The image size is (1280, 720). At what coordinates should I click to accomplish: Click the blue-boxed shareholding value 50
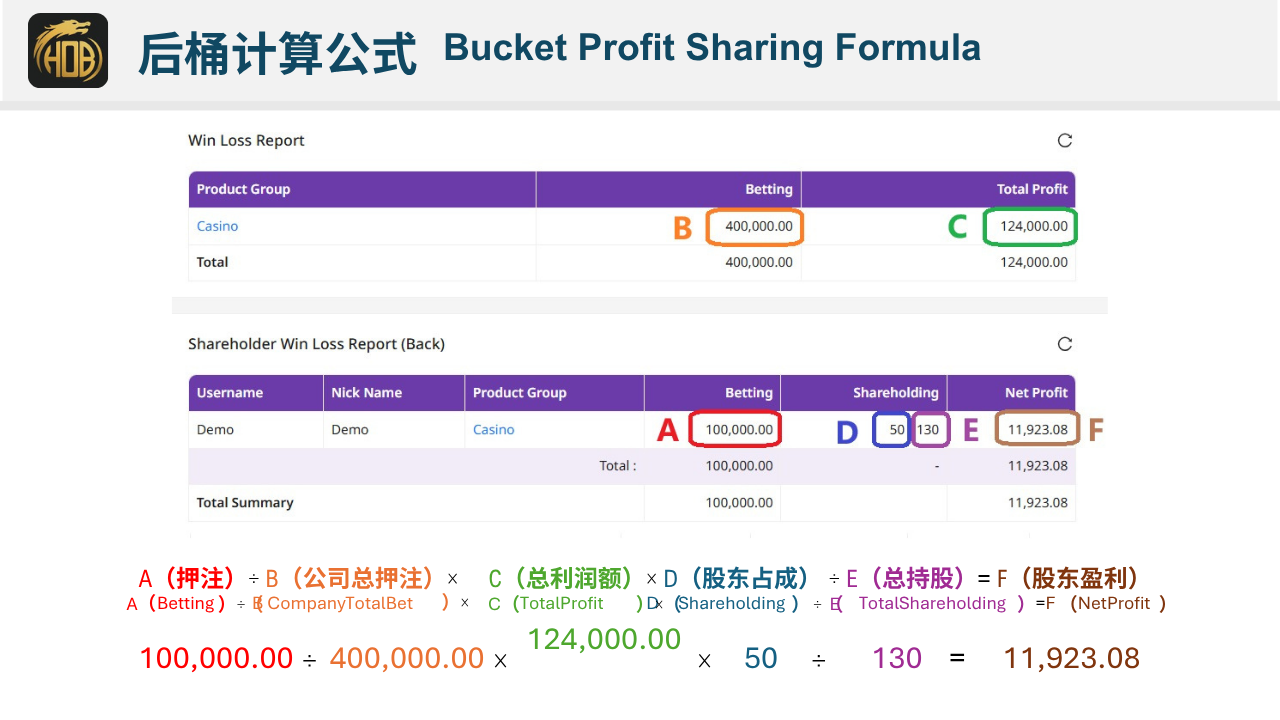tap(895, 430)
